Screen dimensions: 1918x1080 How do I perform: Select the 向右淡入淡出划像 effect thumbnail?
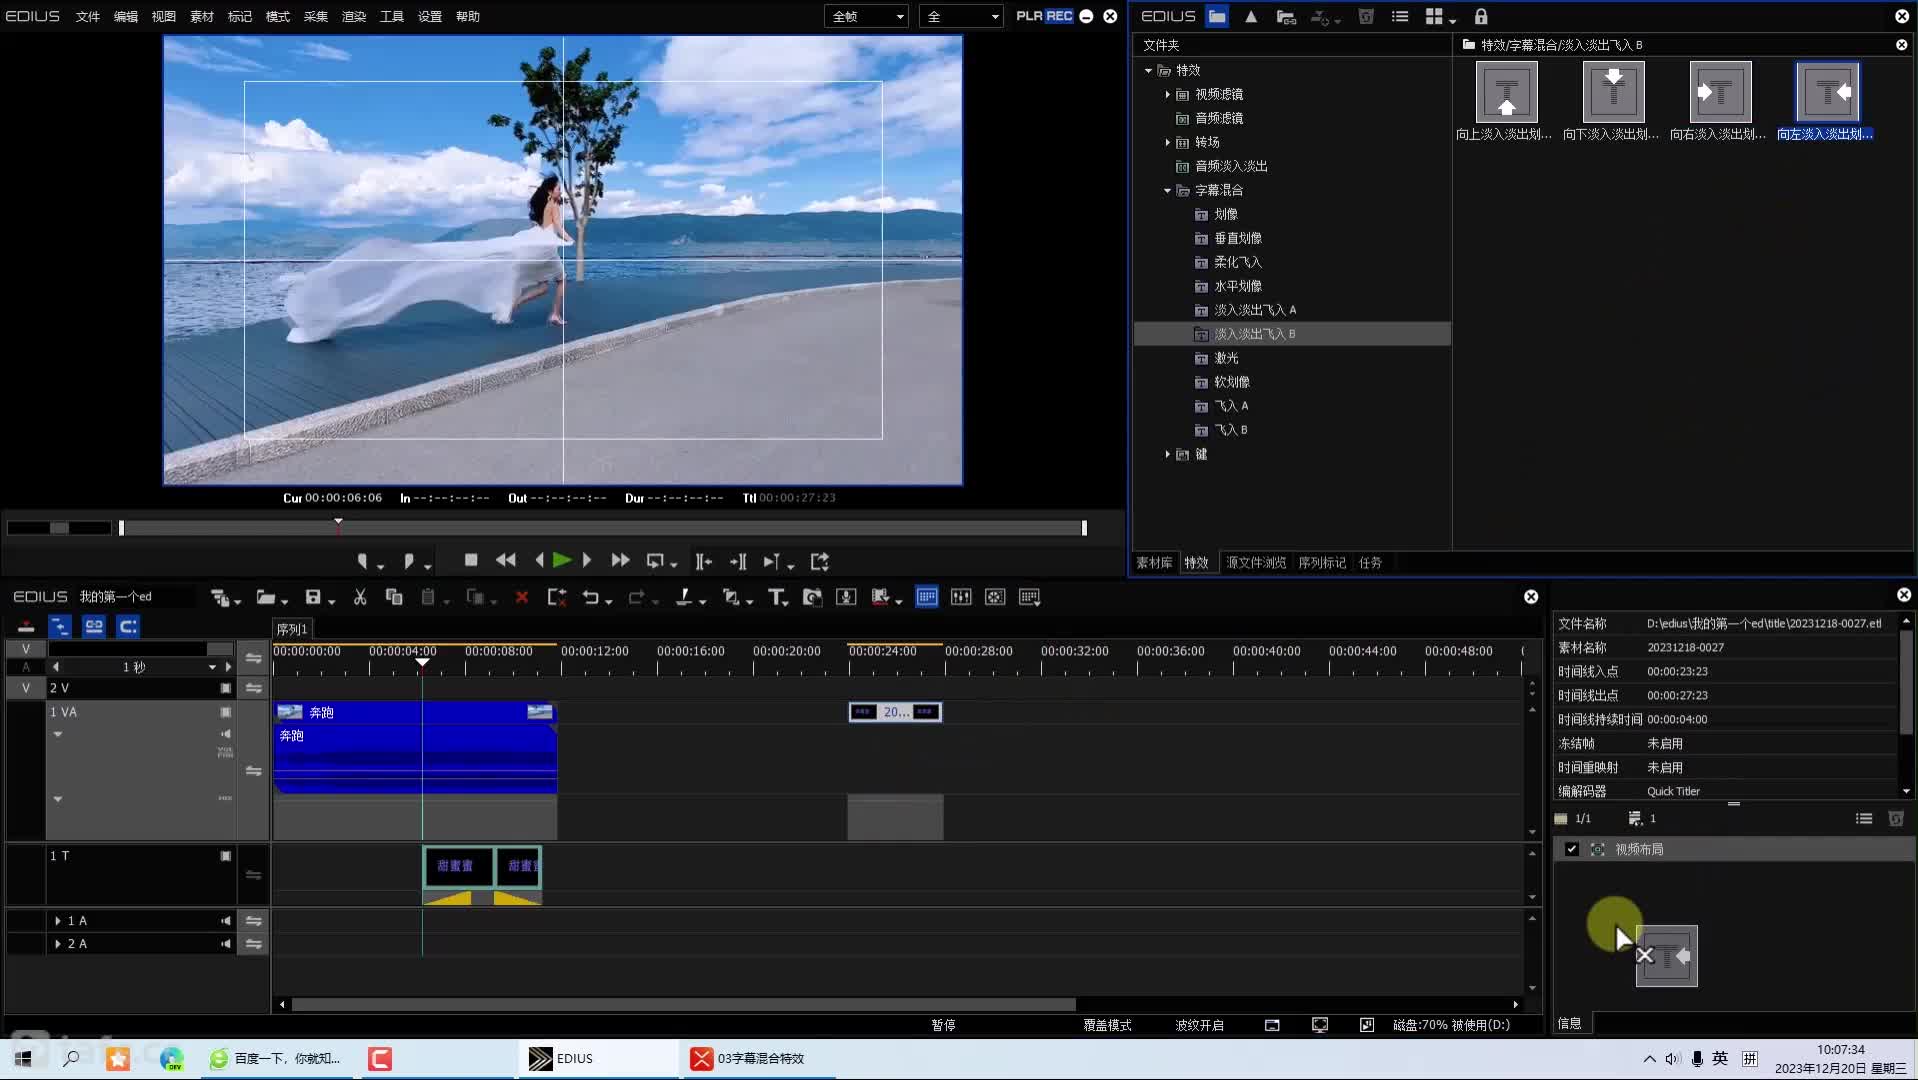pos(1720,93)
